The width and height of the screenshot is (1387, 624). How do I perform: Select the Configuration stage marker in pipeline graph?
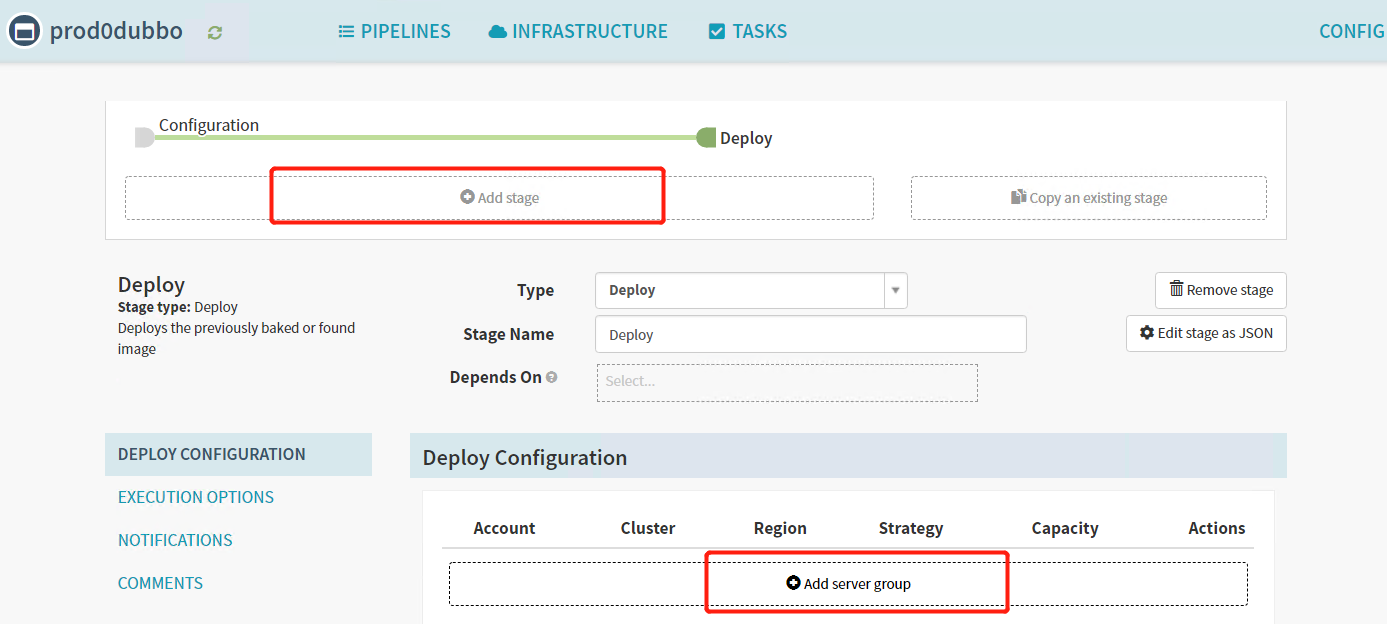click(145, 137)
